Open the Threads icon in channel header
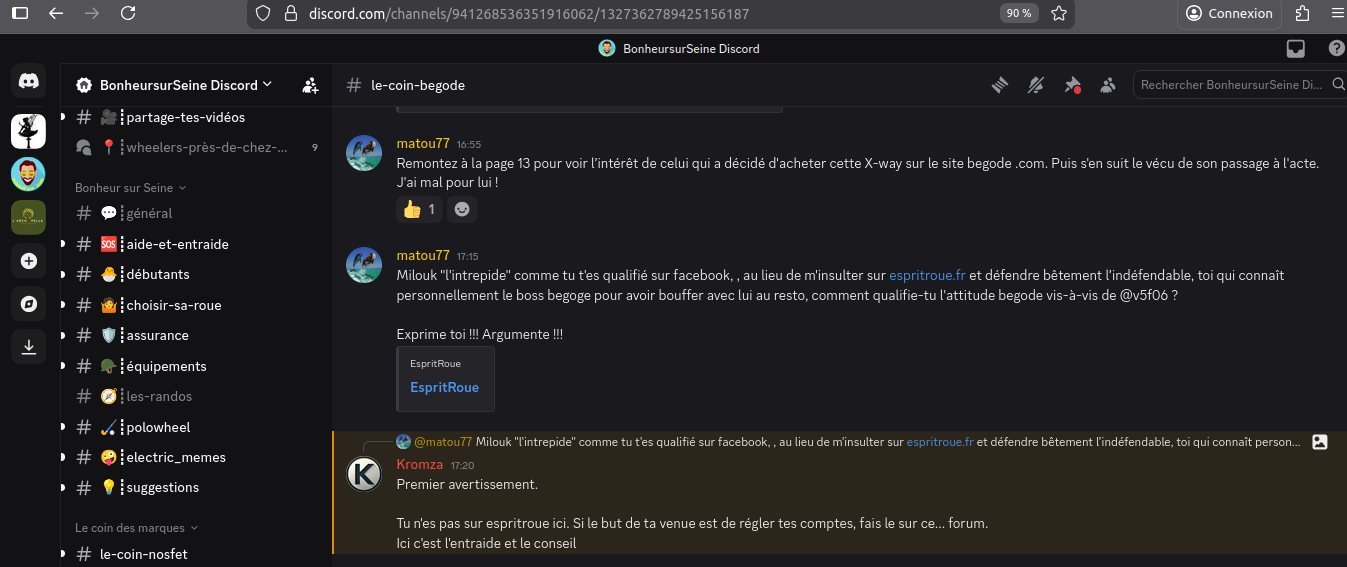Image resolution: width=1347 pixels, height=567 pixels. [999, 86]
